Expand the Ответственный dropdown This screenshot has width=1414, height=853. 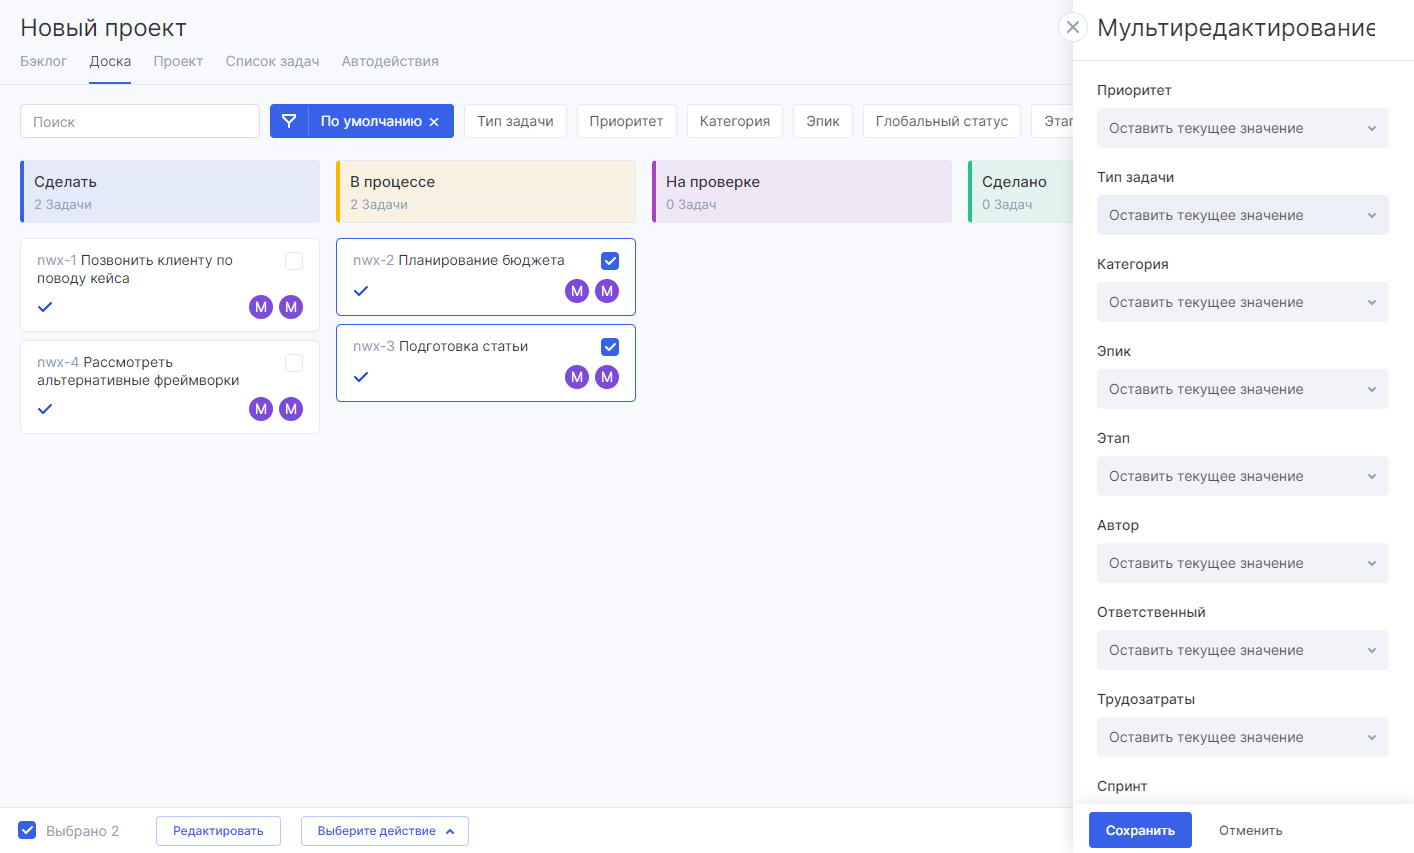click(1242, 650)
